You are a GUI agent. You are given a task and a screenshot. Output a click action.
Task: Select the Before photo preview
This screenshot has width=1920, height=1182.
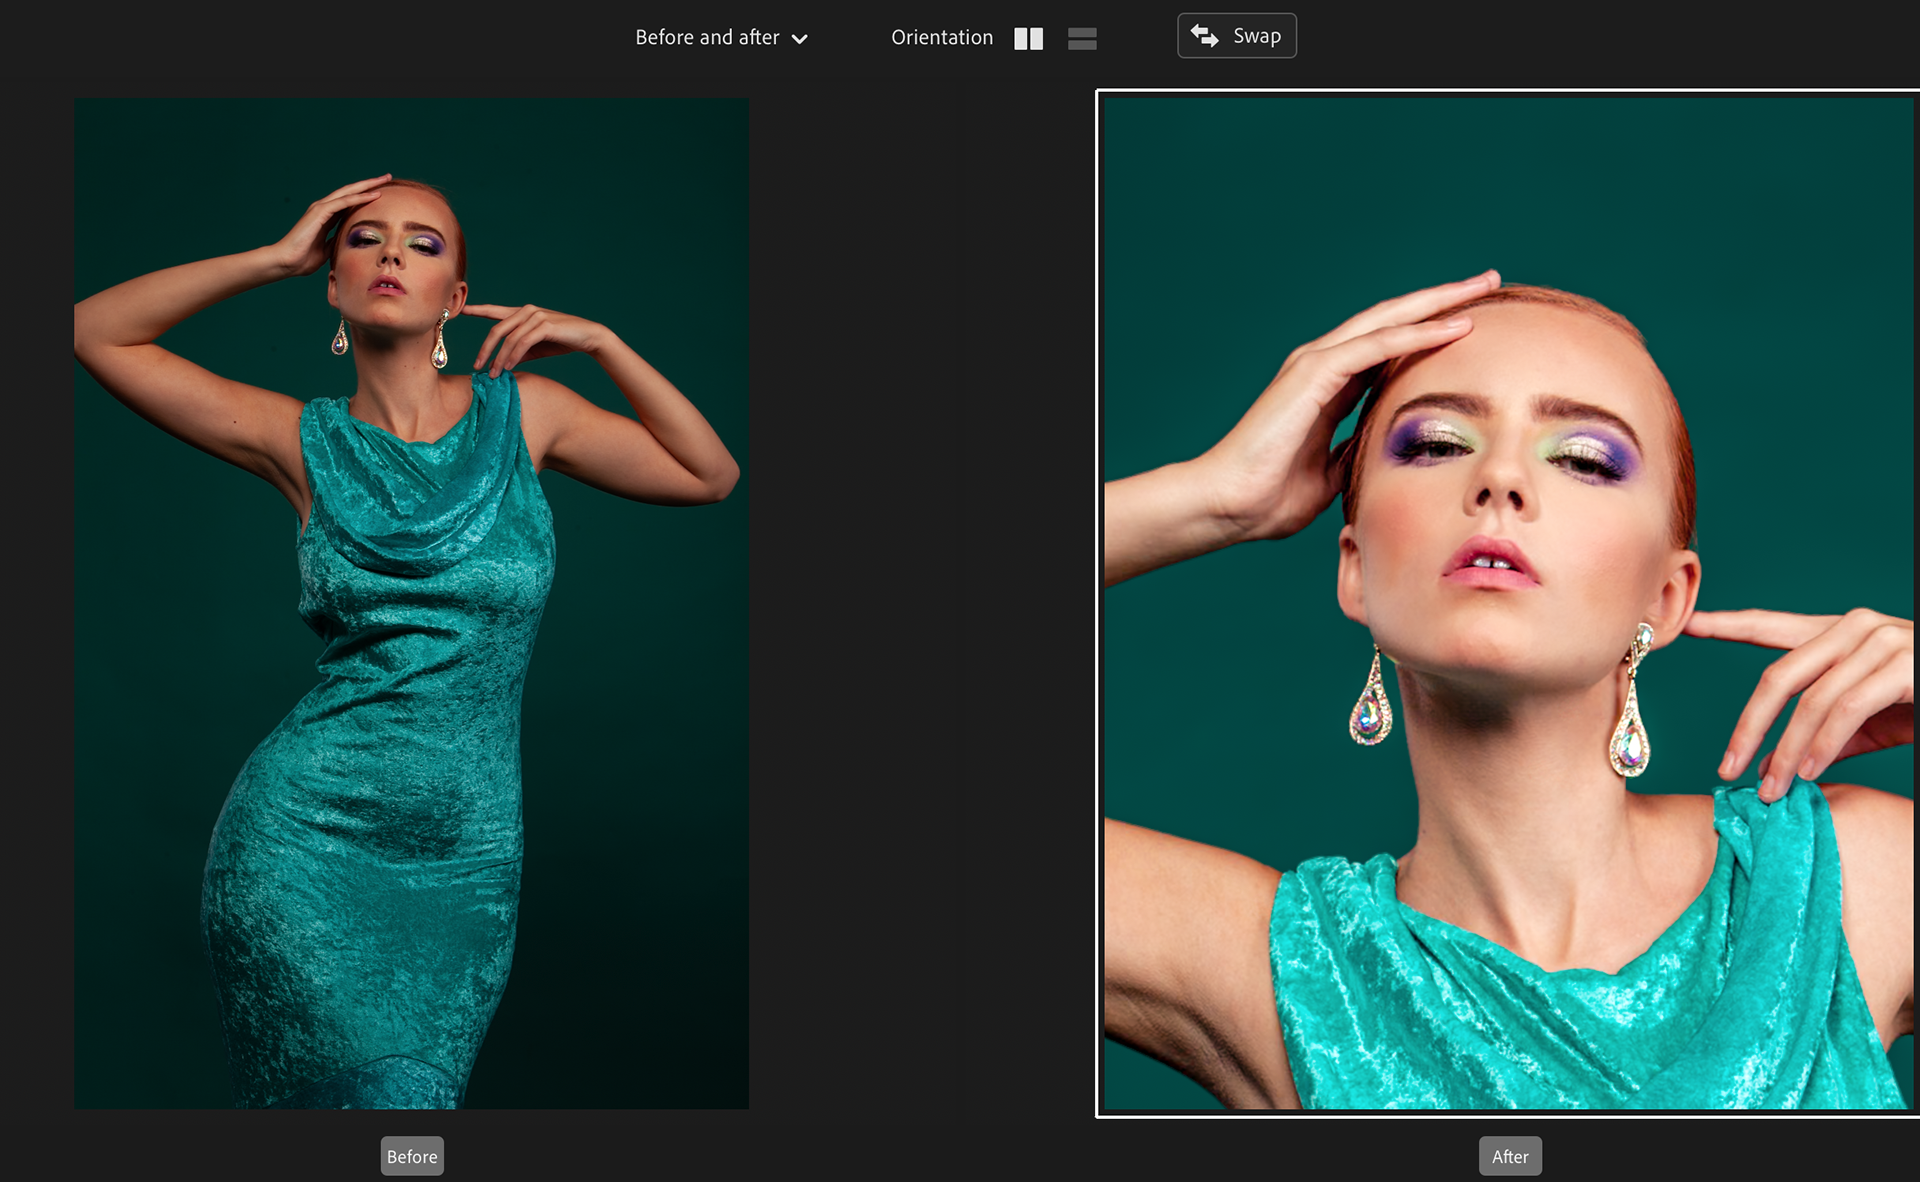click(411, 603)
